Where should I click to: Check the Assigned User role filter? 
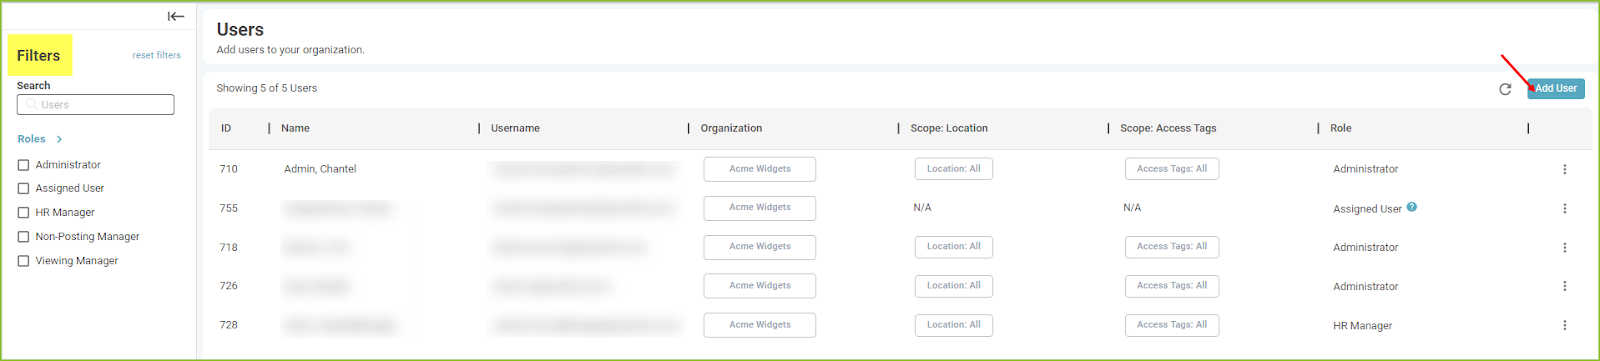coord(23,188)
